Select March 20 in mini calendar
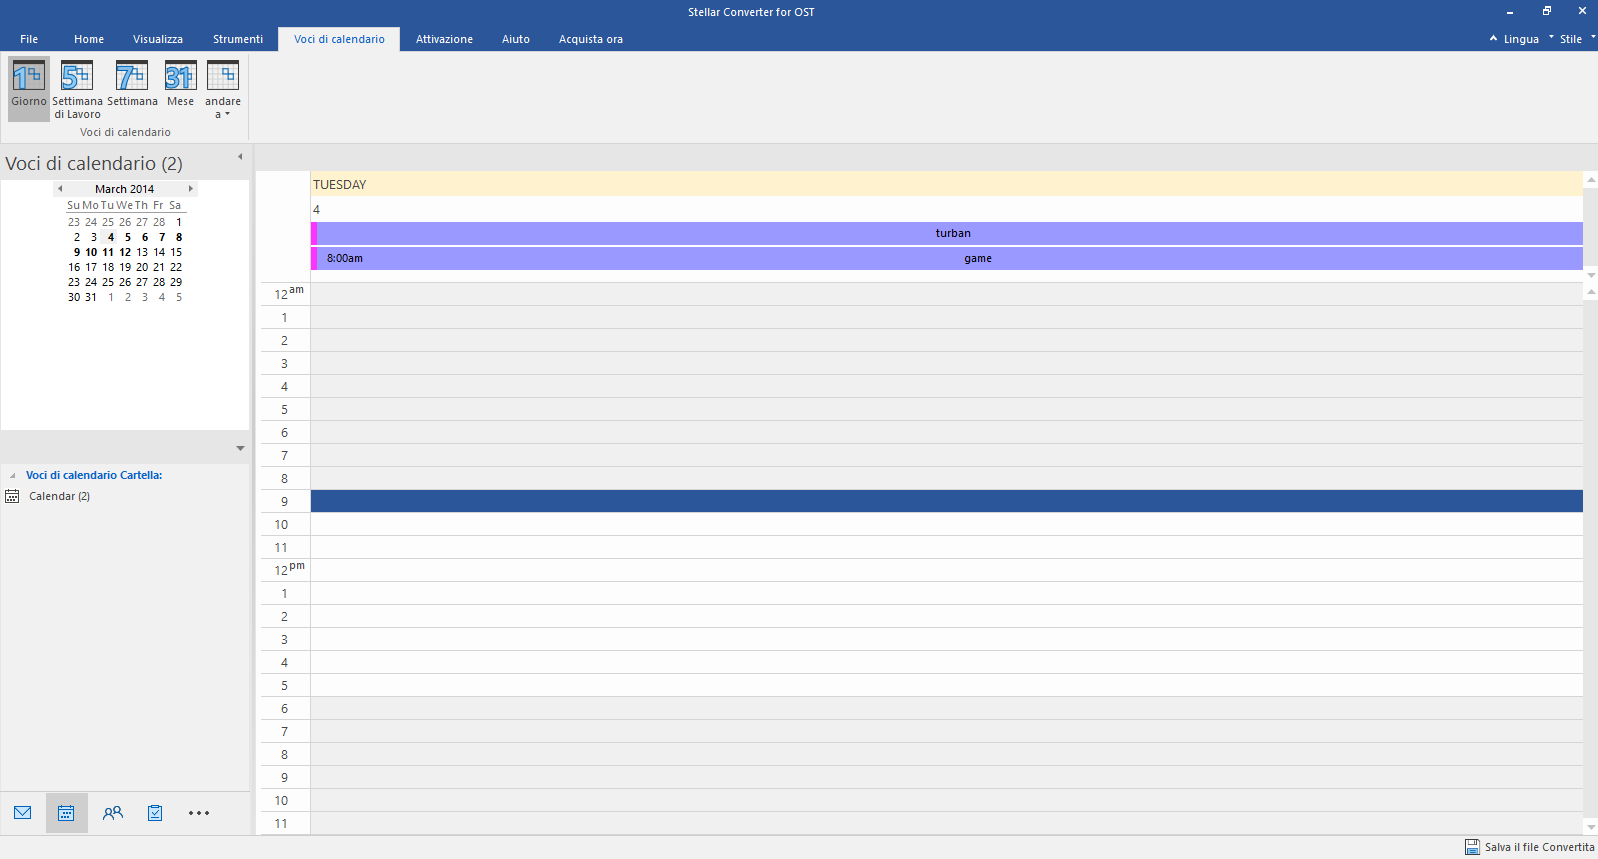 tap(142, 267)
